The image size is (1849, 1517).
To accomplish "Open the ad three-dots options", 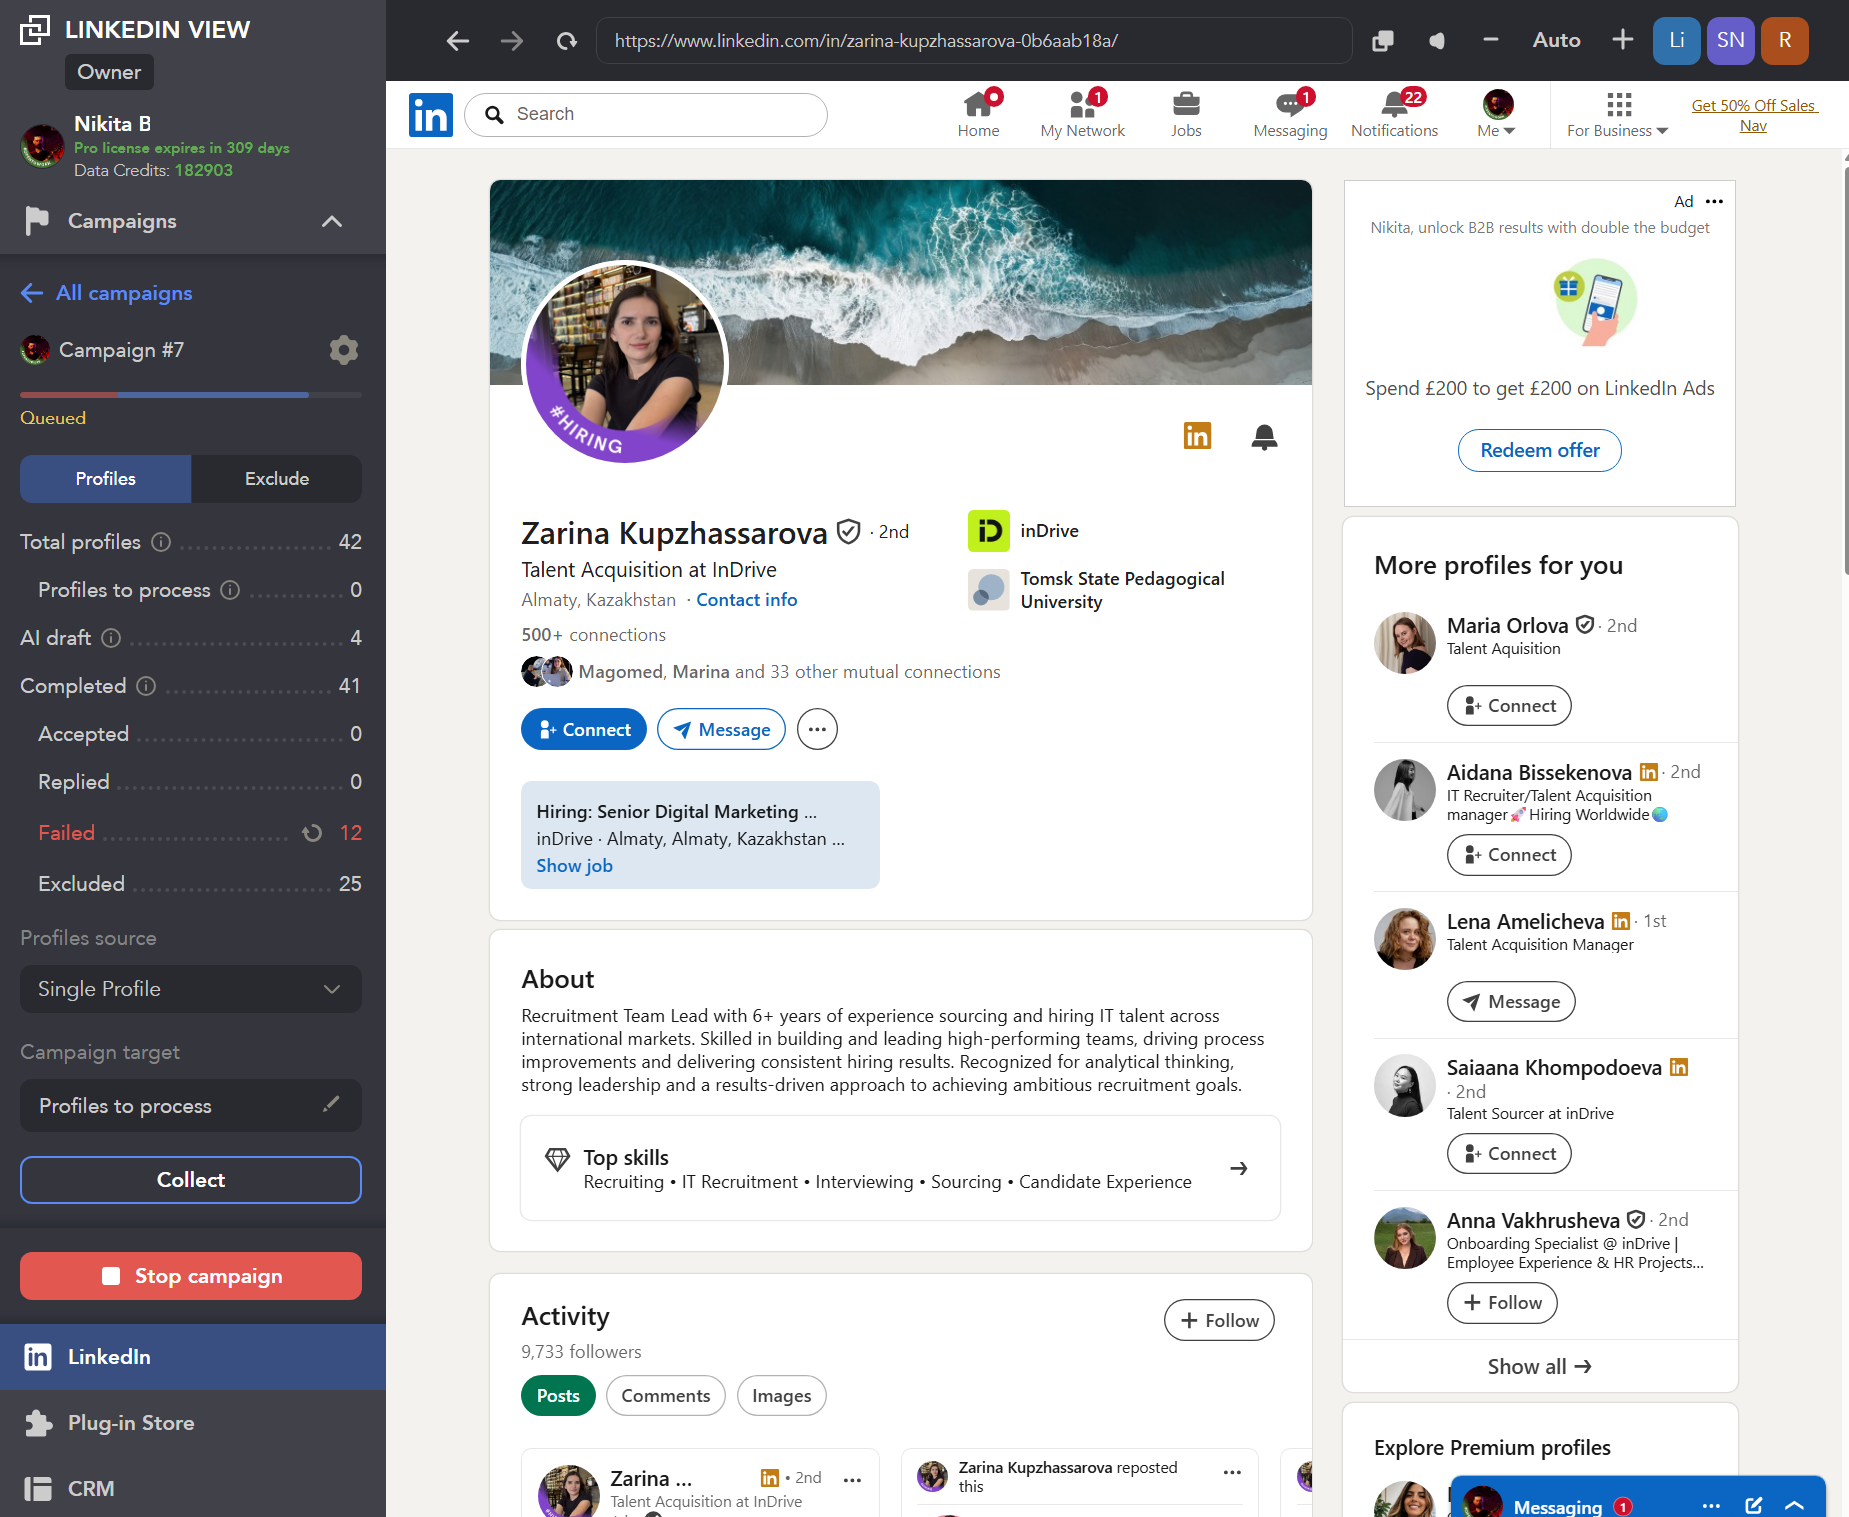I will pyautogui.click(x=1714, y=201).
